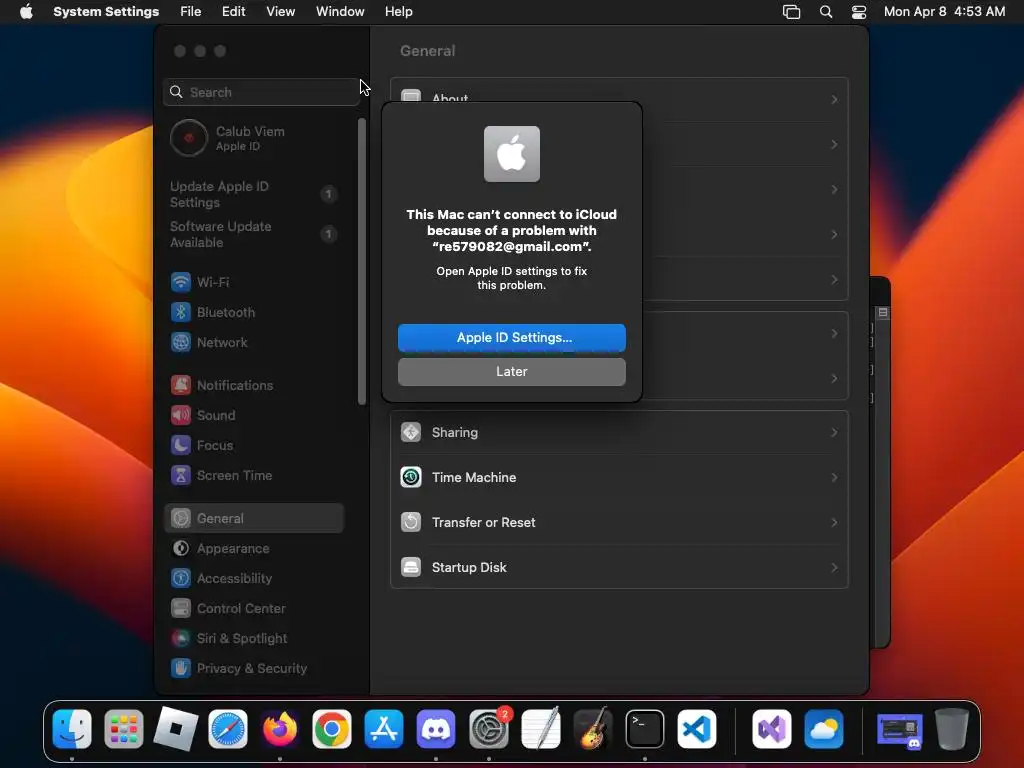The image size is (1024, 768).
Task: Open the View menu
Action: [x=280, y=11]
